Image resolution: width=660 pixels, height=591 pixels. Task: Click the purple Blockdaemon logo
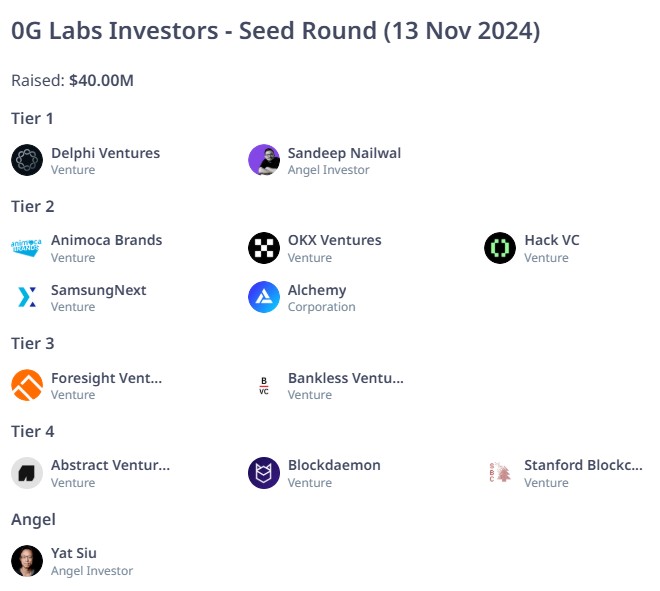264,473
